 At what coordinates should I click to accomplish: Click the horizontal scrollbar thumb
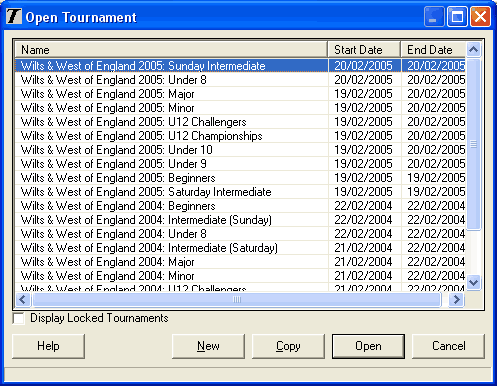(x=237, y=300)
